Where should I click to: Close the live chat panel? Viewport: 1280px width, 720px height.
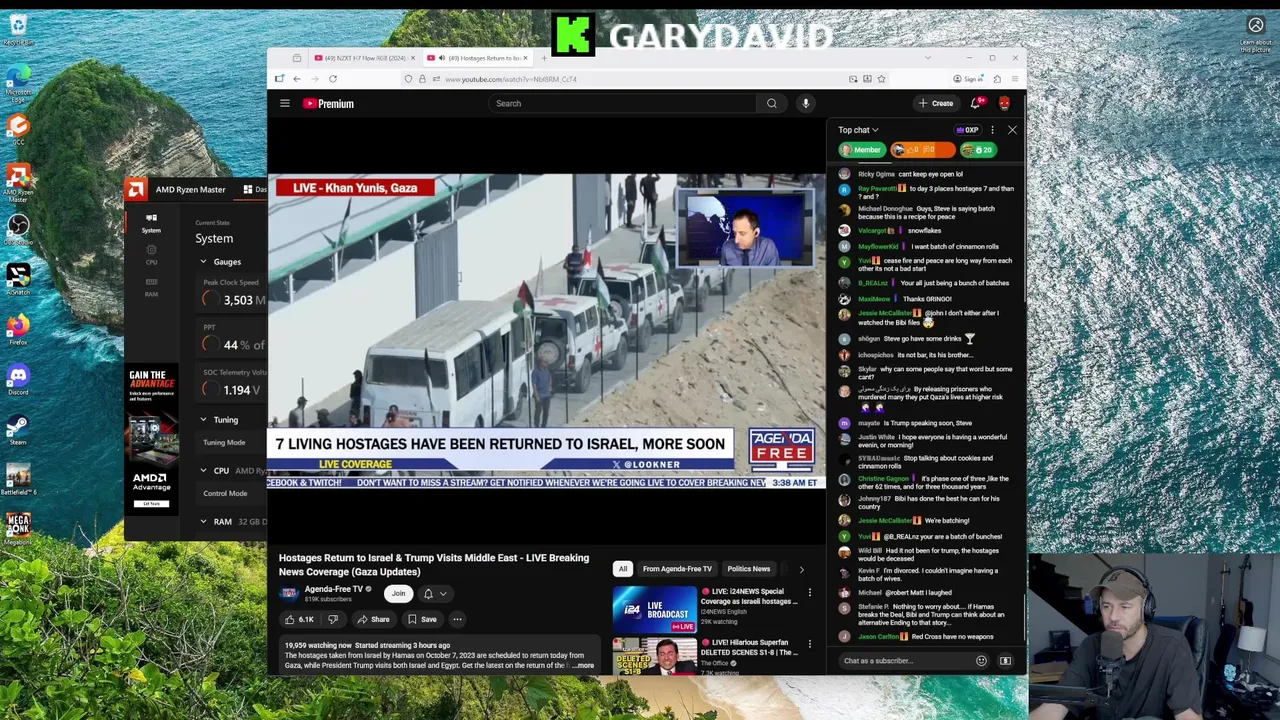click(x=1012, y=130)
